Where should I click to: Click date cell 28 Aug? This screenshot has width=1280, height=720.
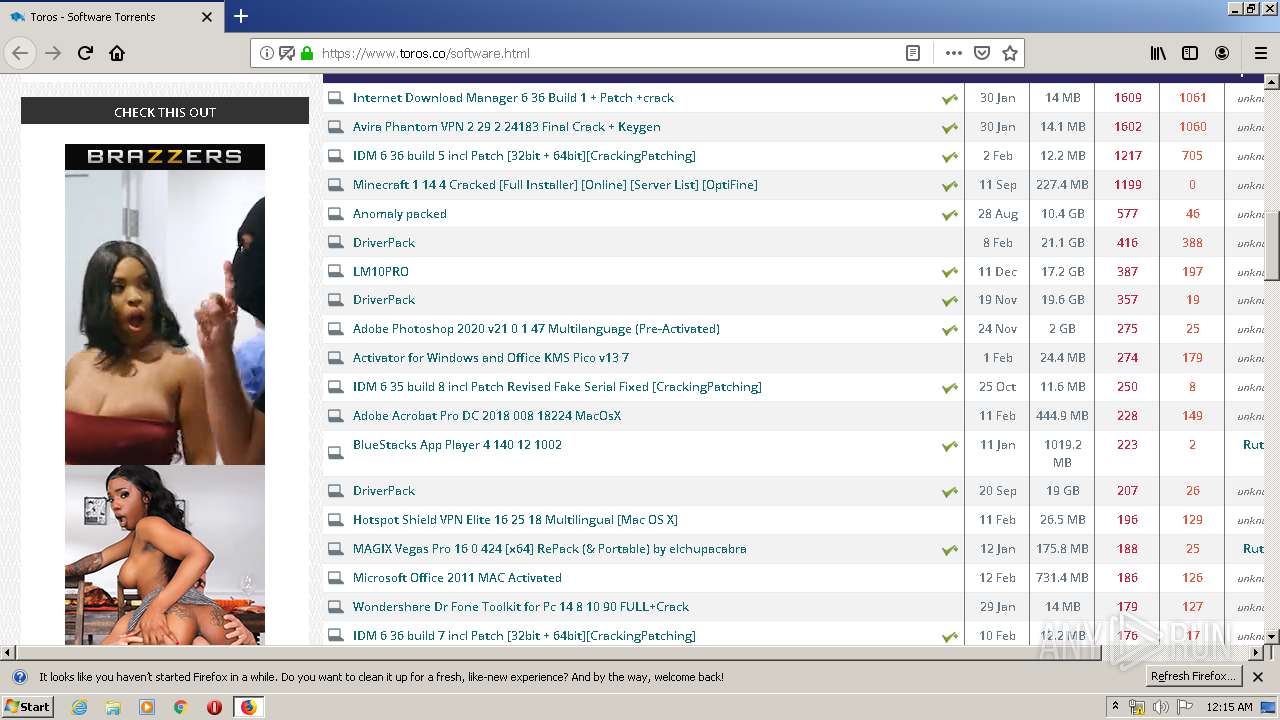pos(997,214)
